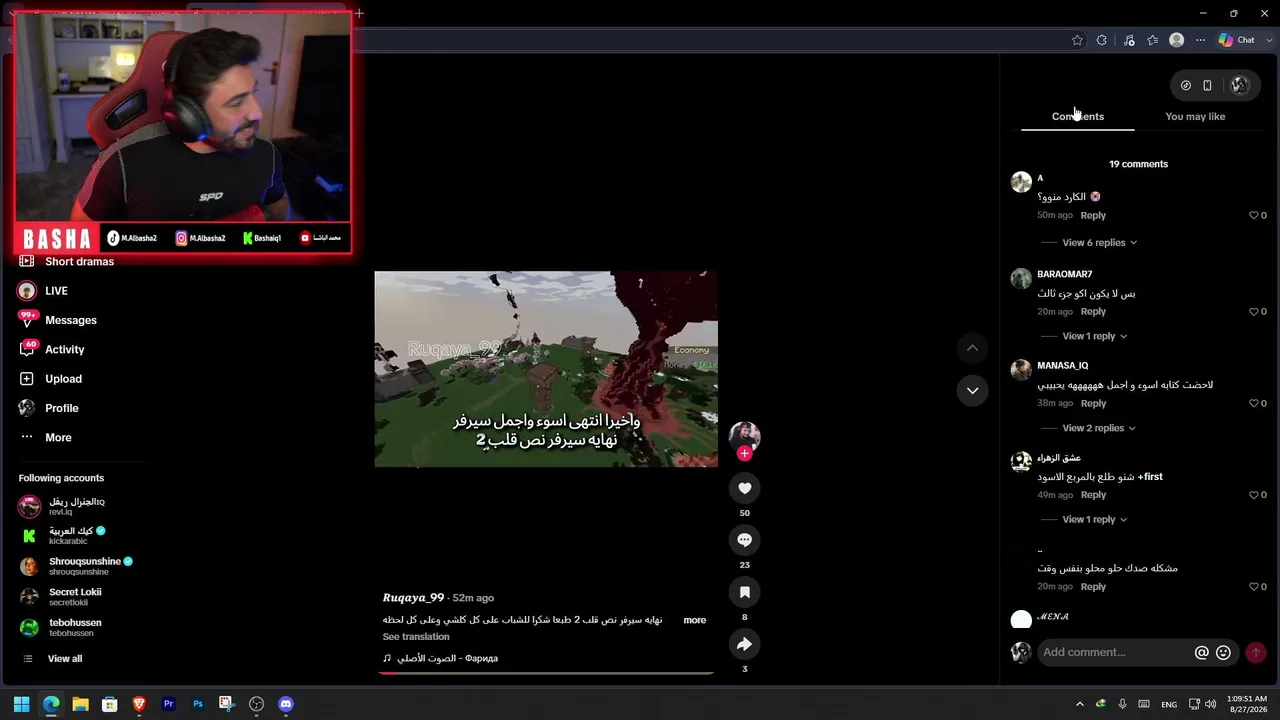
Task: Click the Upload plus icon in sidebar
Action: pyautogui.click(x=27, y=379)
